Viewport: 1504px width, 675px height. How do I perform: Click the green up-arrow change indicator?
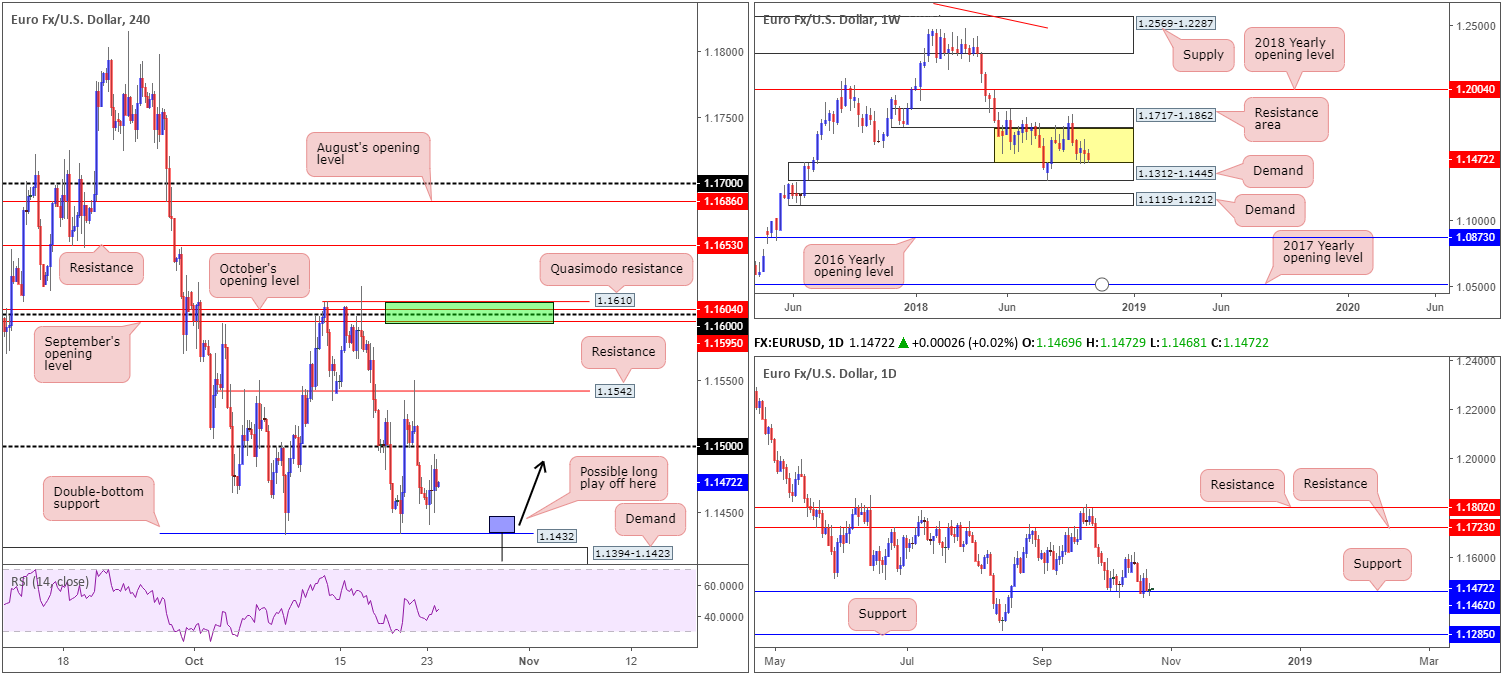pyautogui.click(x=903, y=343)
